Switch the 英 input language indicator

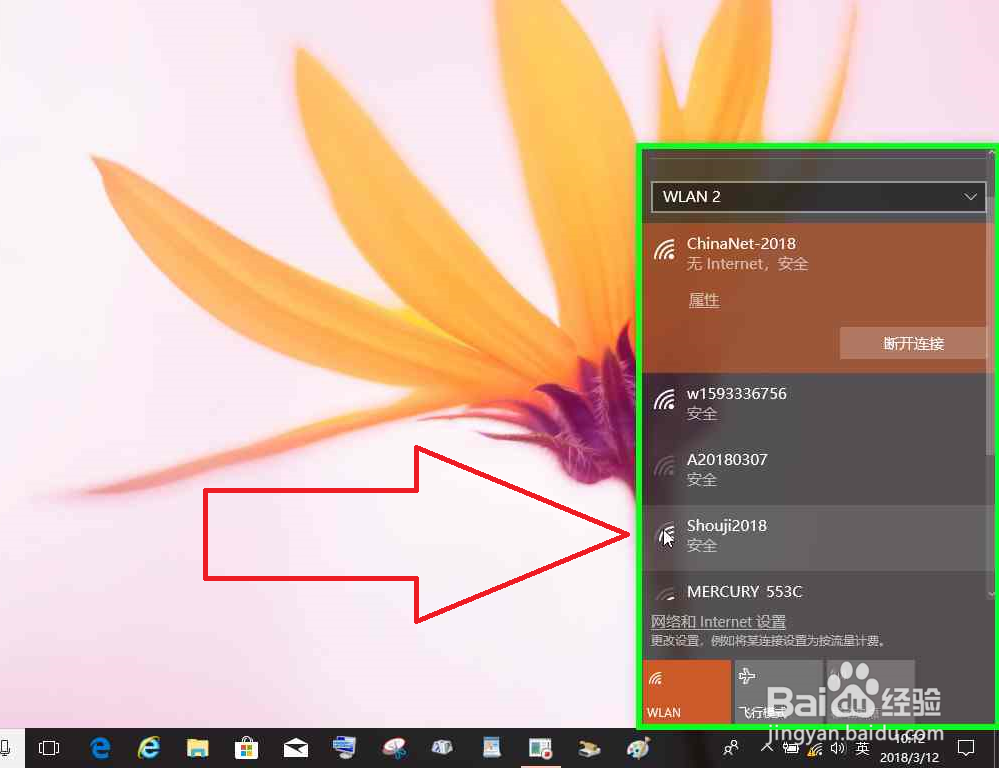coord(862,747)
